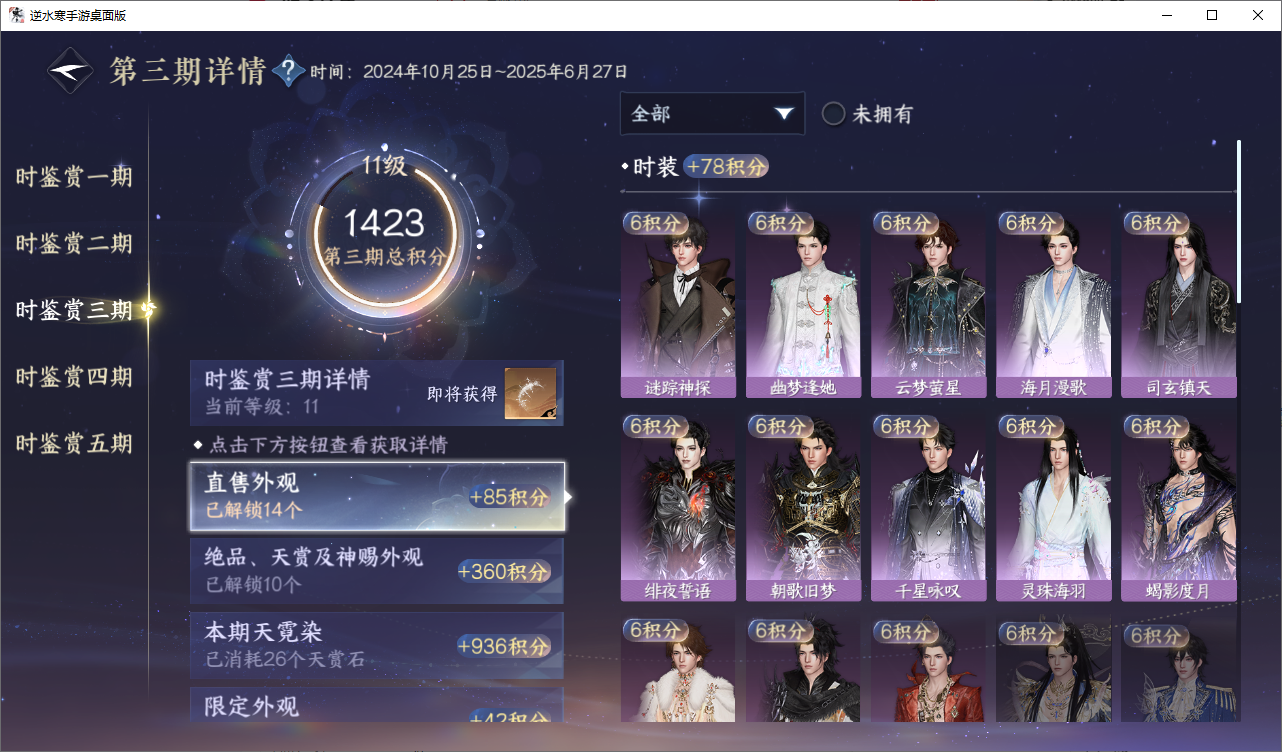Click the outfit list vertical scrollbar
The height and width of the screenshot is (752, 1282).
click(1239, 222)
